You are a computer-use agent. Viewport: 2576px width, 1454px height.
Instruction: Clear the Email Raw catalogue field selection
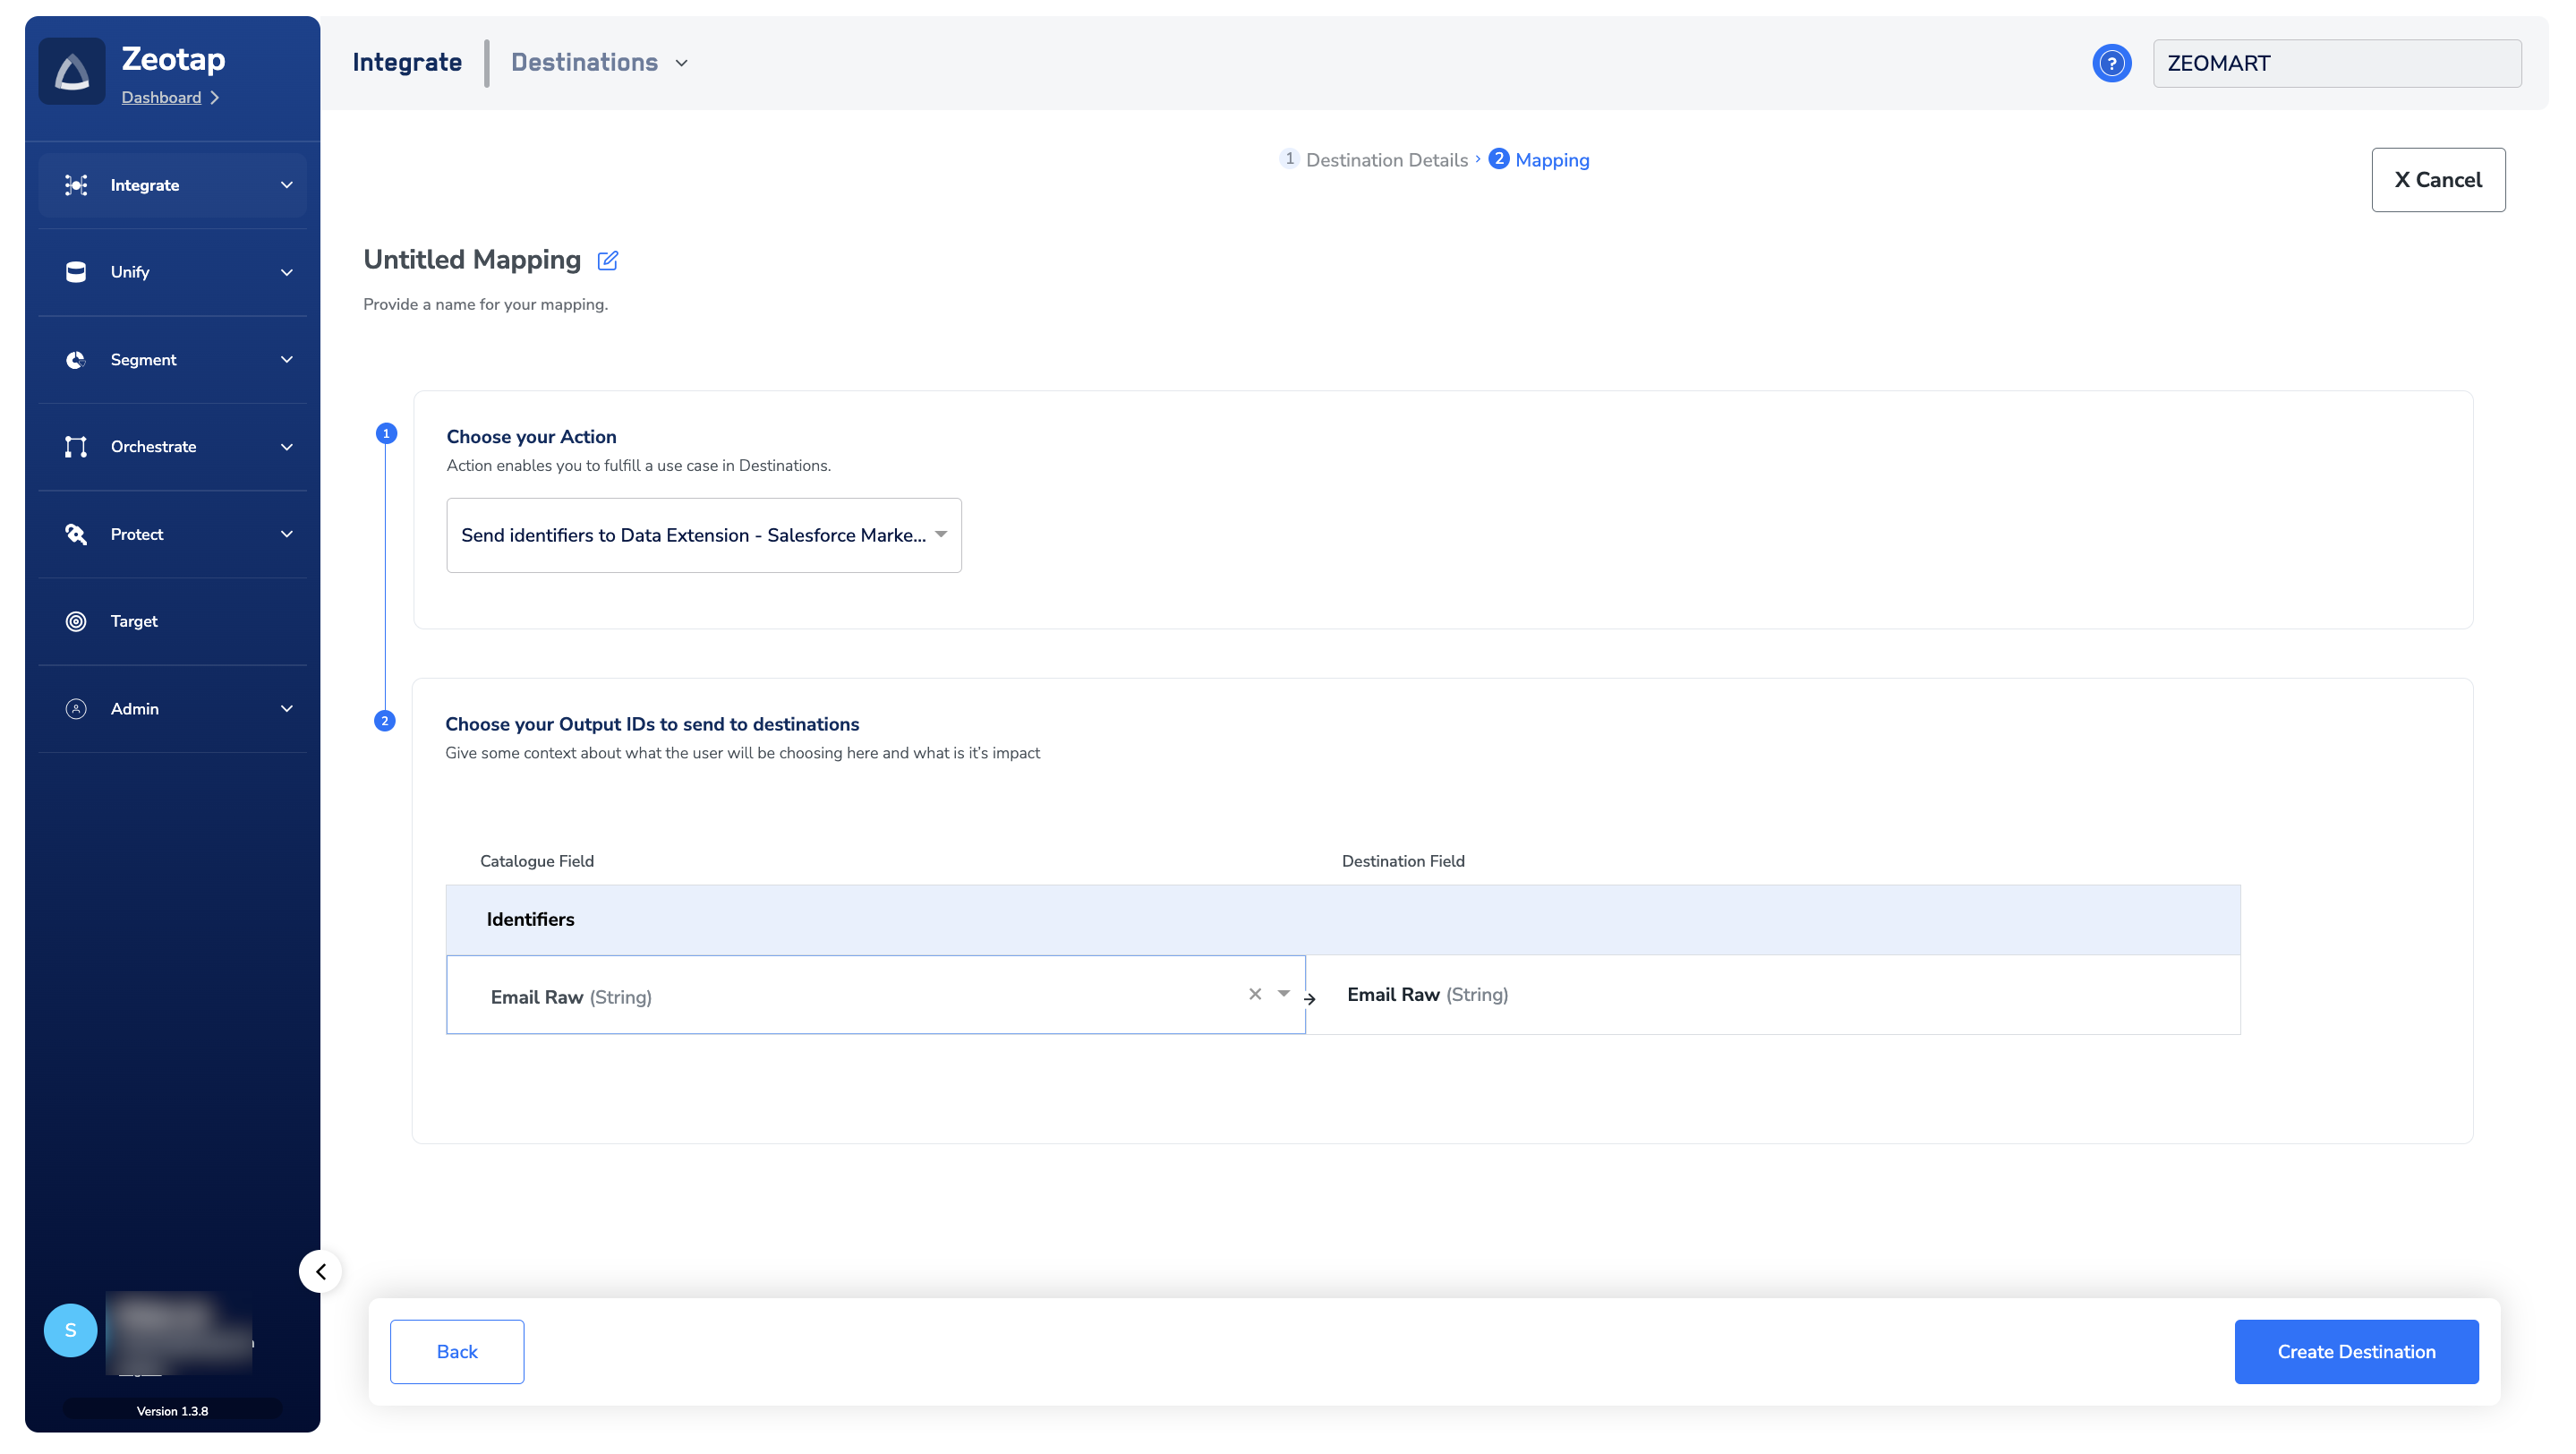click(x=1254, y=994)
